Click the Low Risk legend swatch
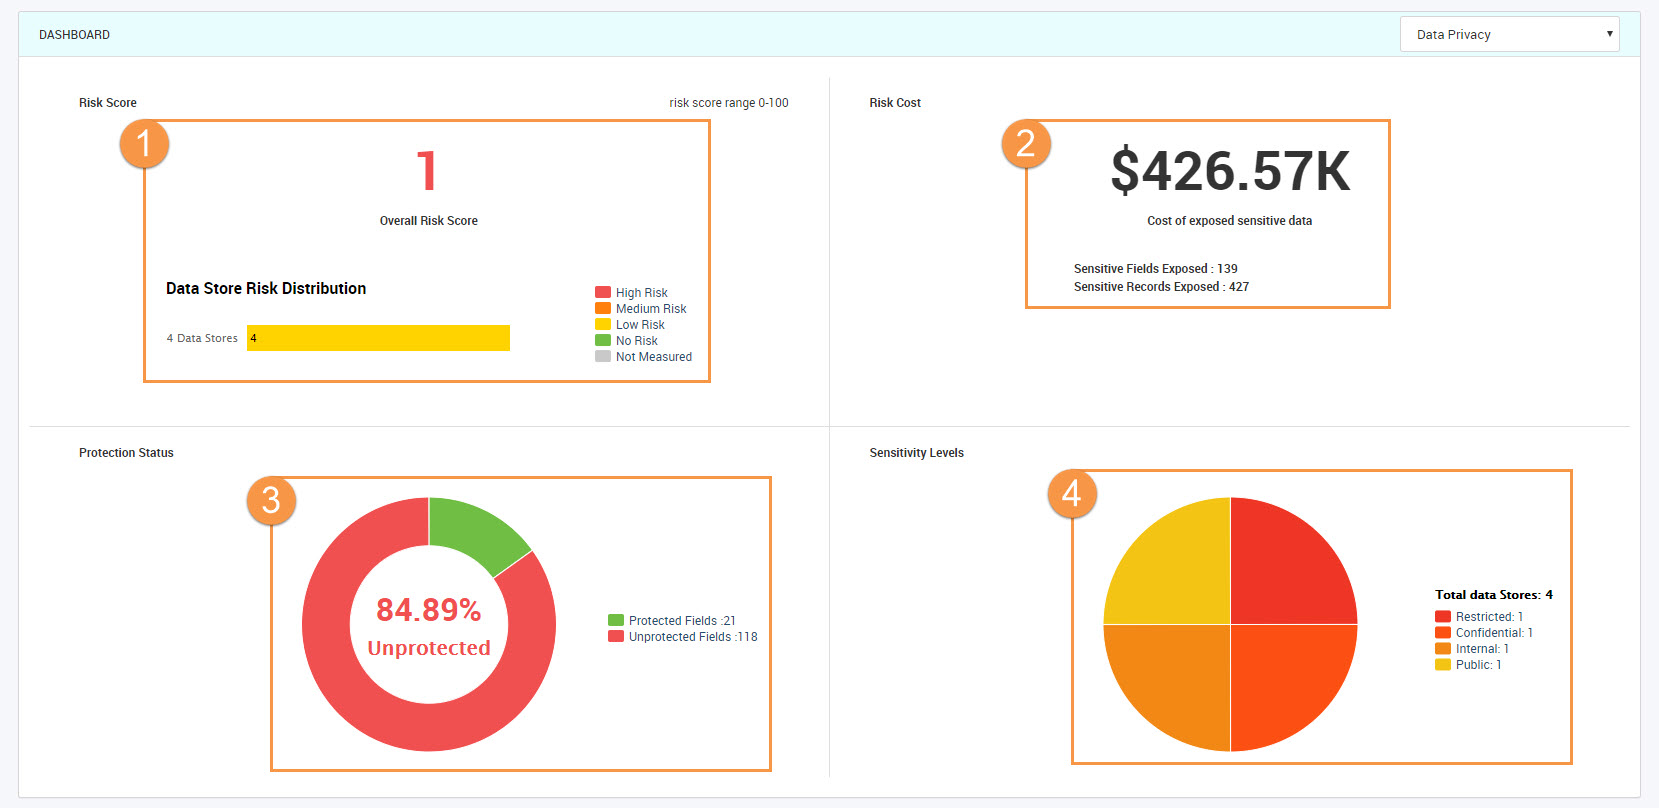This screenshot has width=1659, height=808. tap(603, 324)
